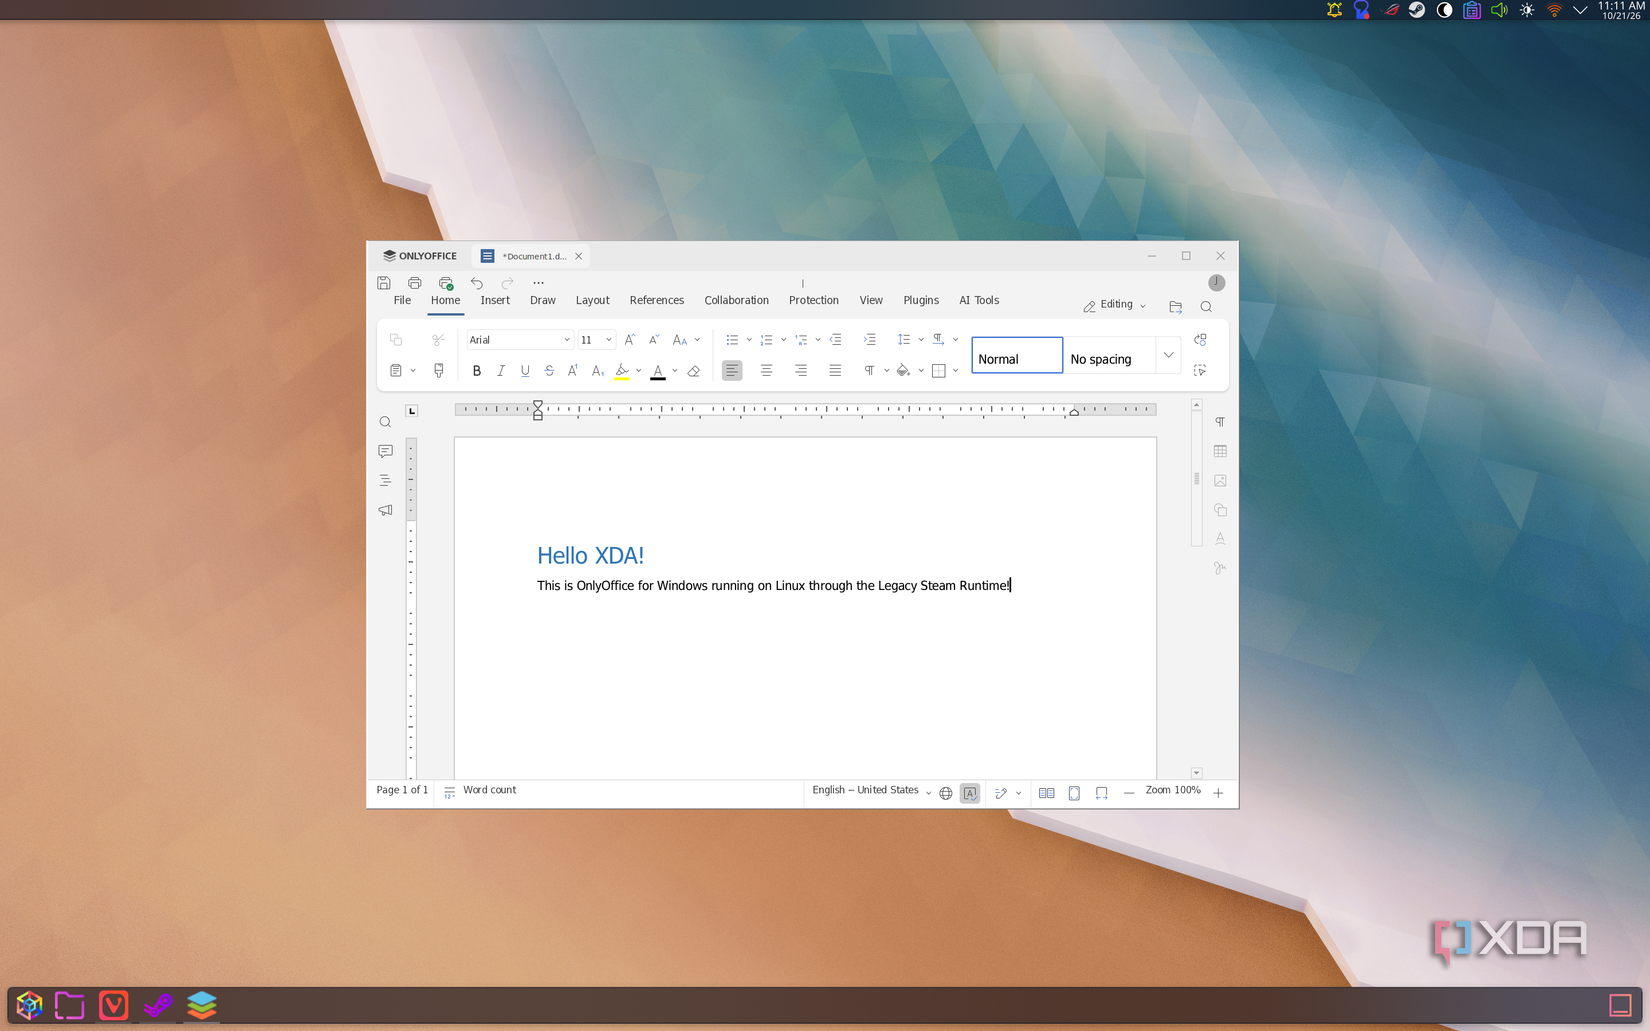Open the Comments panel in left sidebar

tap(385, 452)
